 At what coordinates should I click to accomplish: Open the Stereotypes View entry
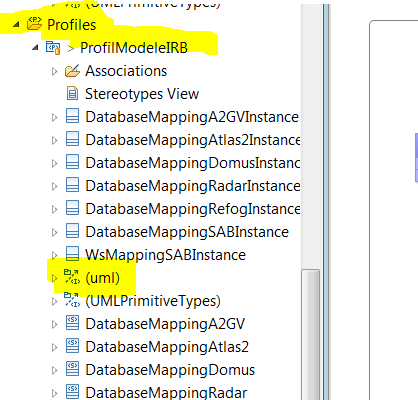[x=142, y=94]
